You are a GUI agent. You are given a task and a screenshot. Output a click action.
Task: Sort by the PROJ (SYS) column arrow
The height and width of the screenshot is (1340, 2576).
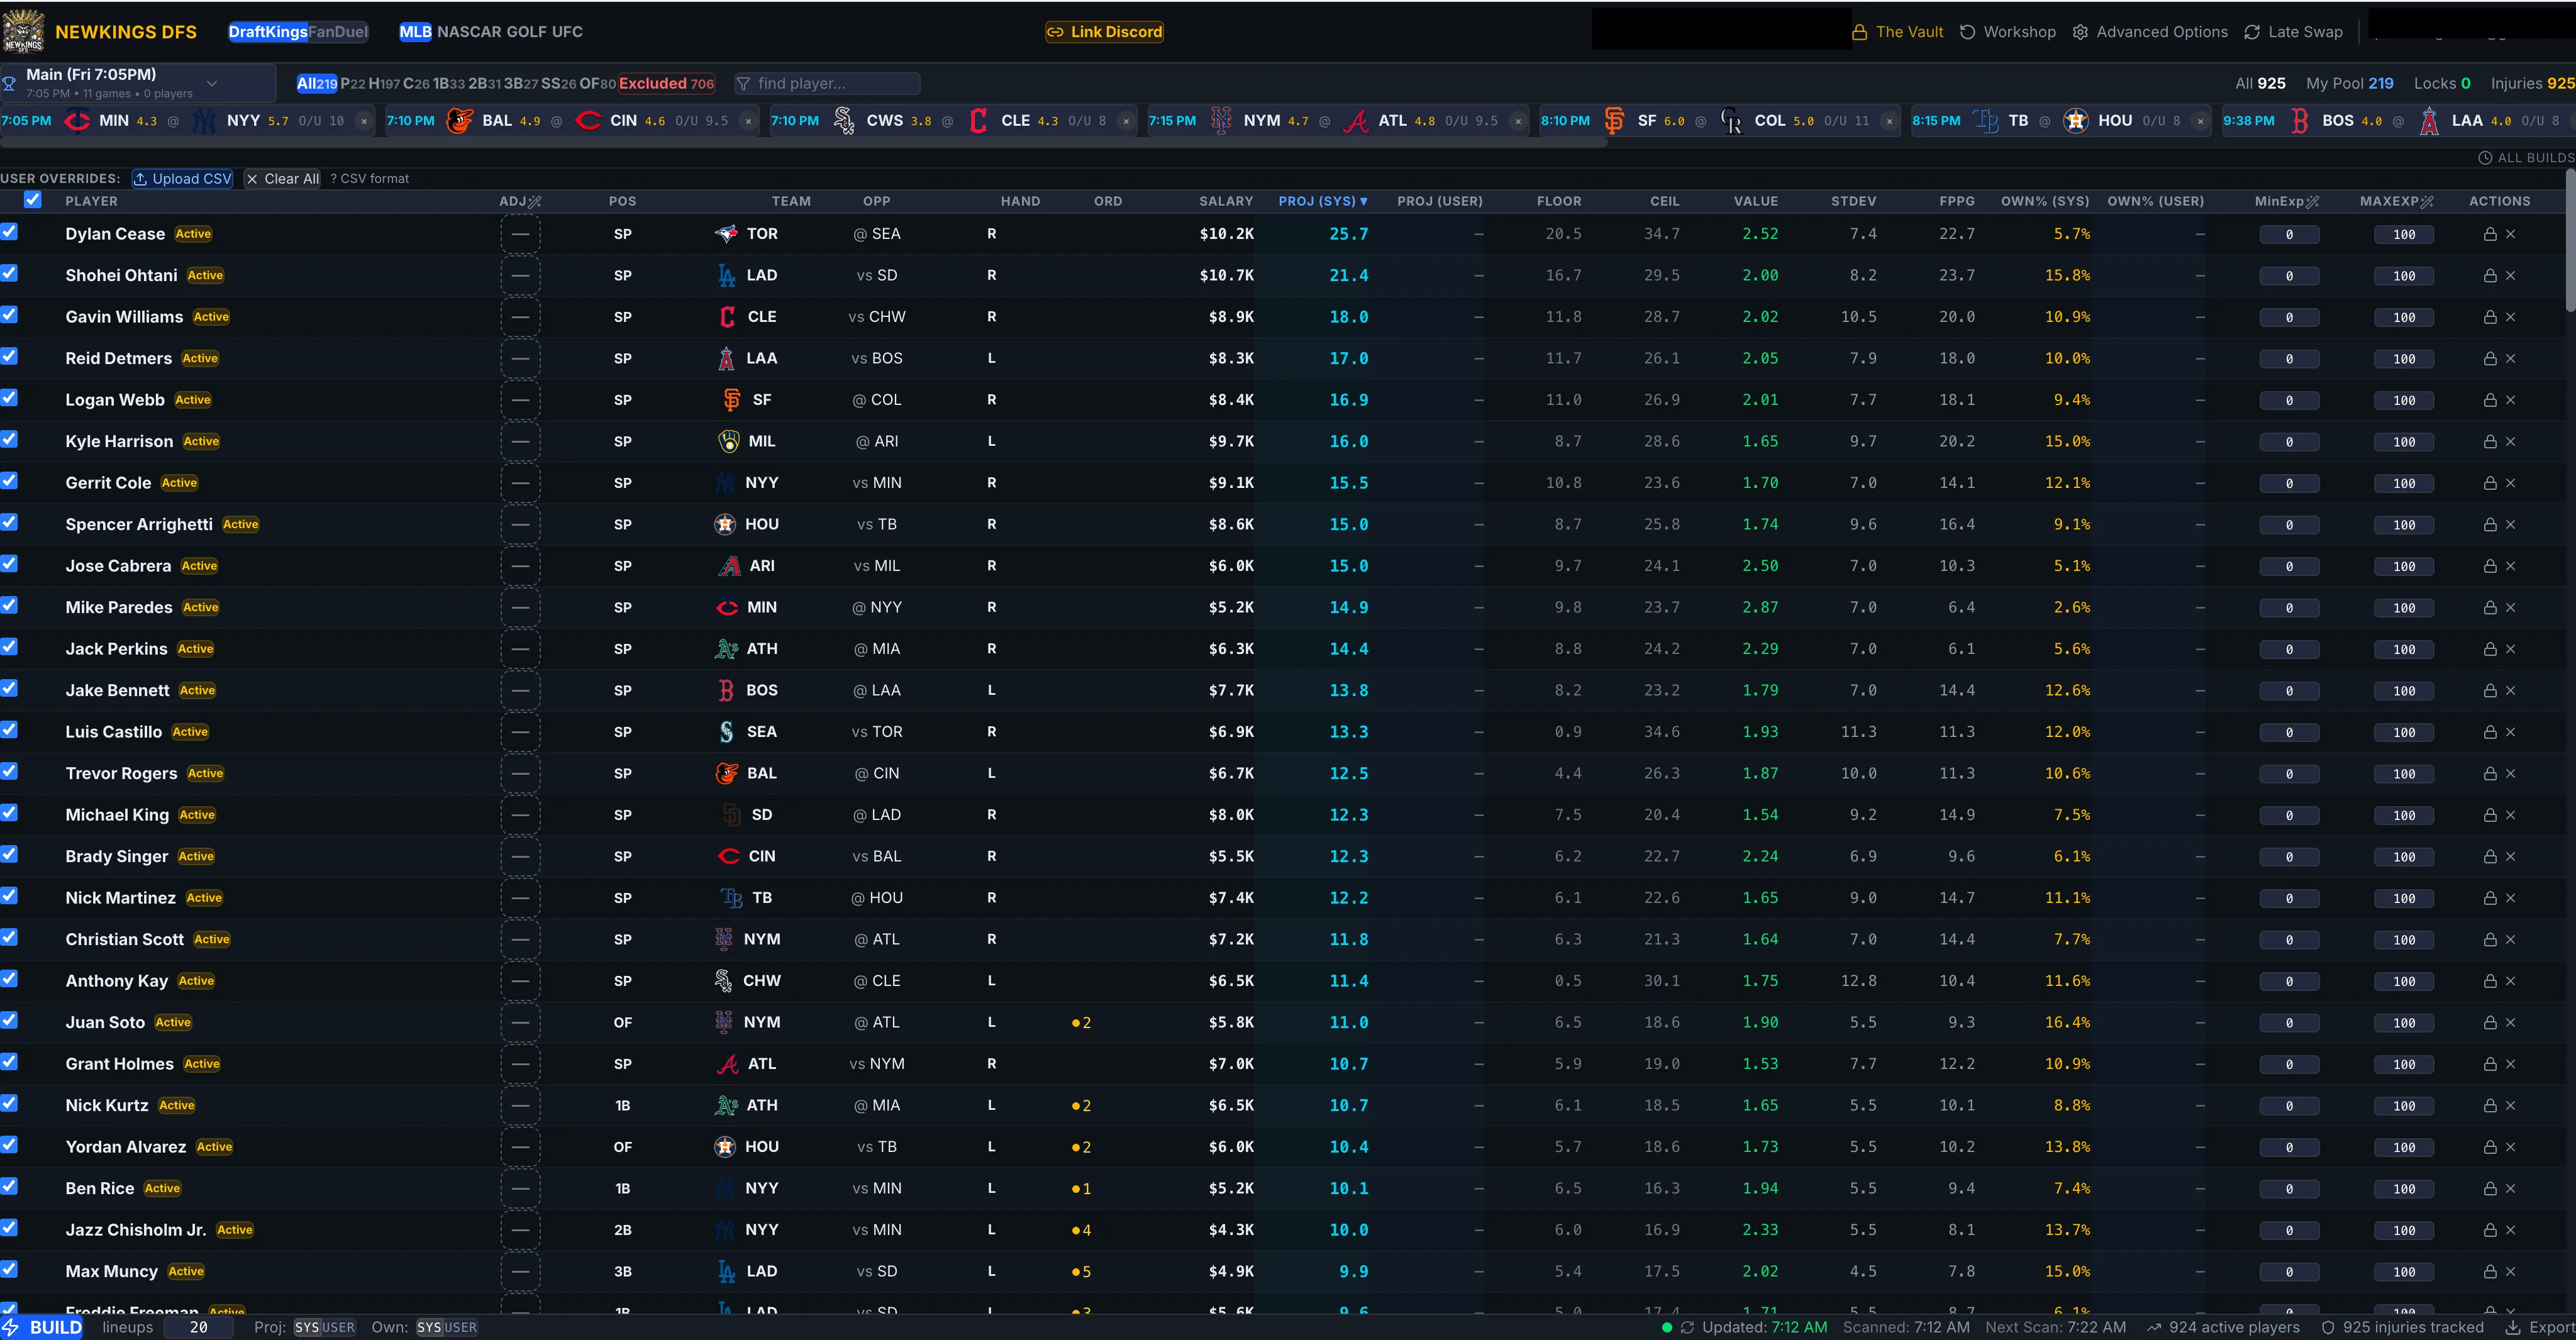tap(1363, 202)
